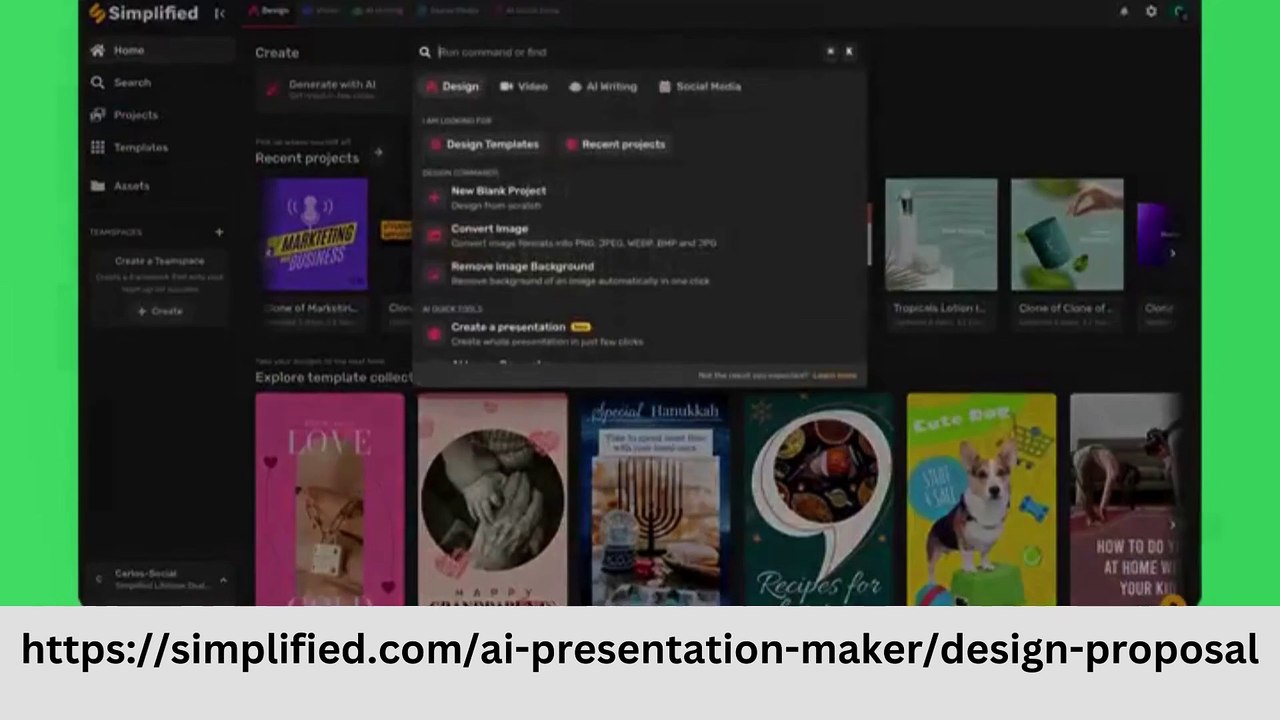Expand the Carlos-Social workspace switcher

point(223,579)
